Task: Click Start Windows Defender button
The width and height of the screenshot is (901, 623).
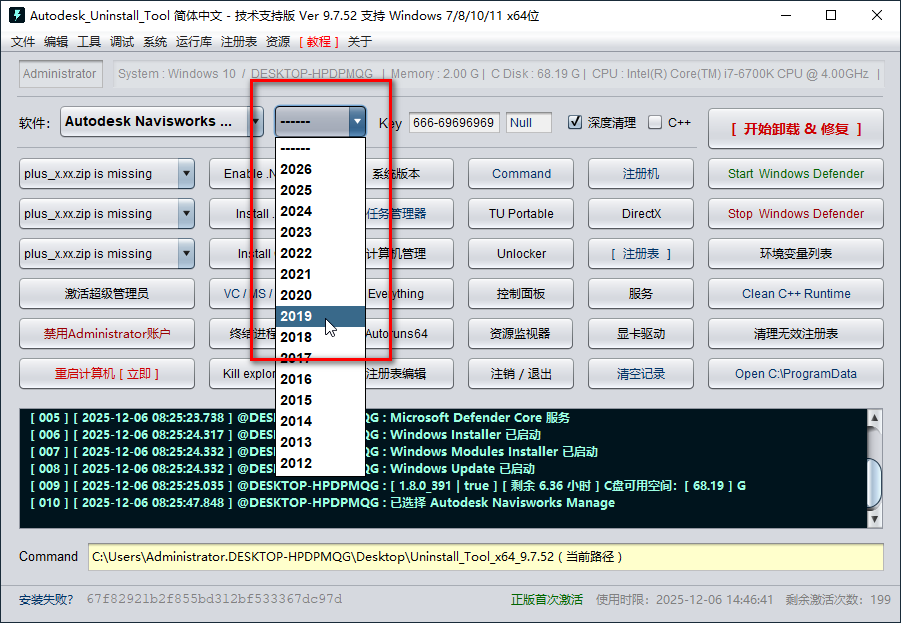Action: click(796, 174)
